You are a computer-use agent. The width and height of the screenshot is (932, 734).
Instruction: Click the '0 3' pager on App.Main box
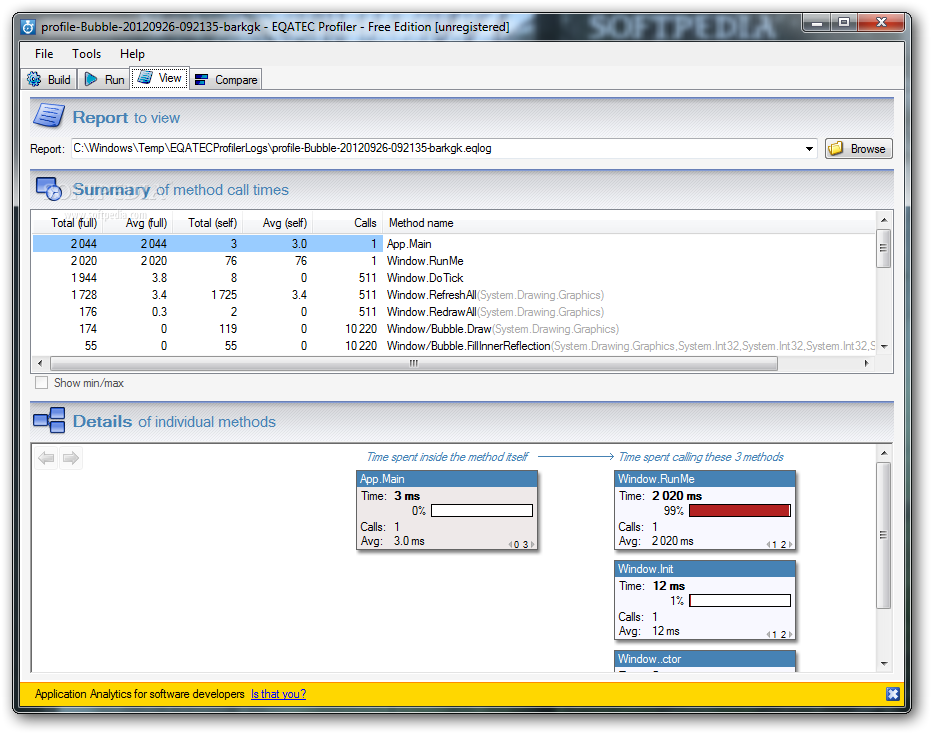click(x=522, y=544)
